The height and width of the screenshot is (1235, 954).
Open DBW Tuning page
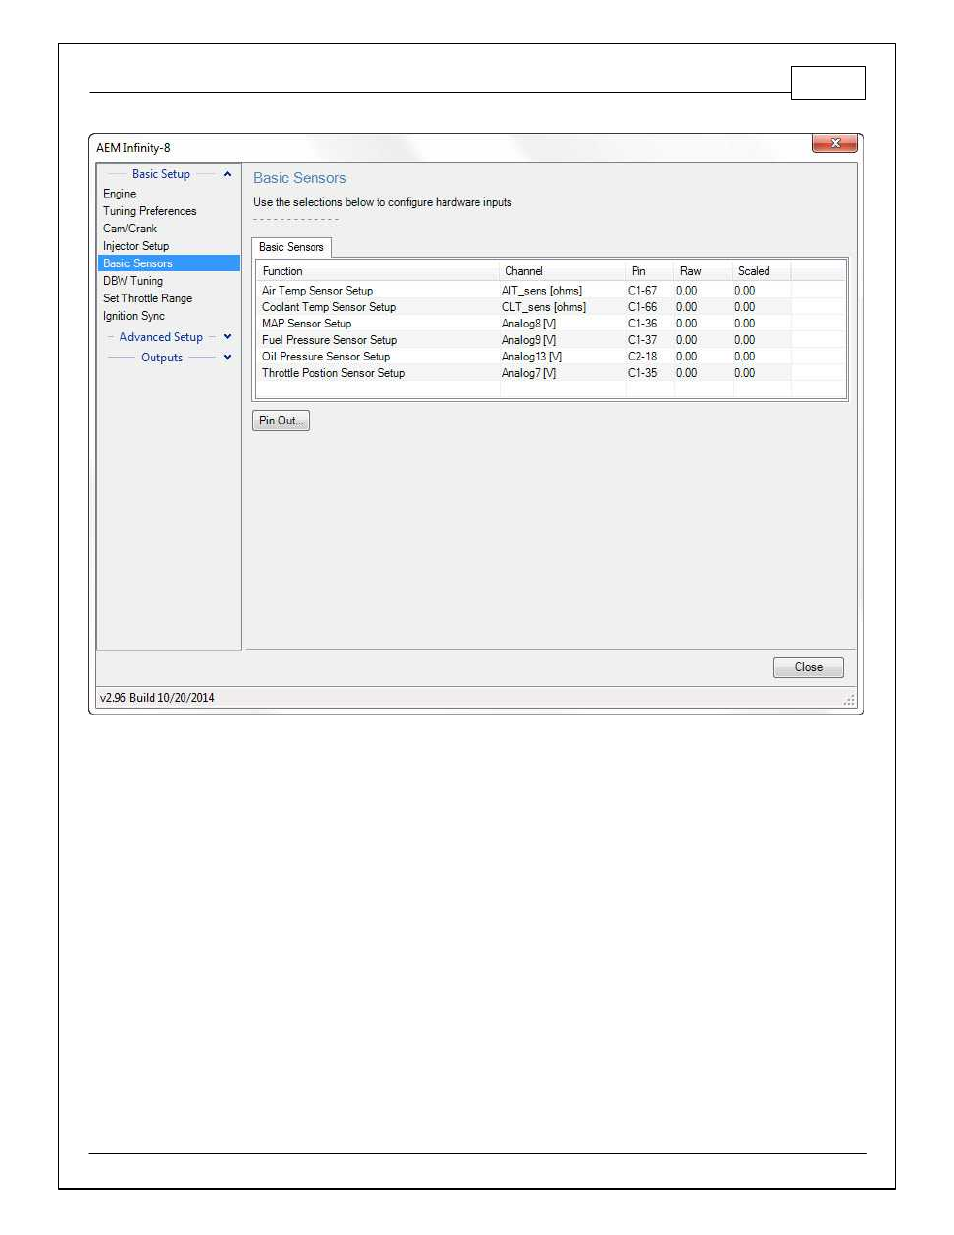tap(133, 281)
